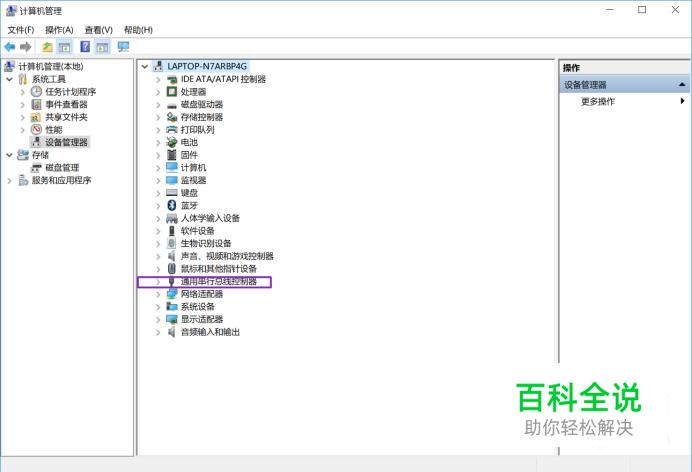Select the 生物识别设备 label
This screenshot has width=692, height=472.
coord(206,243)
